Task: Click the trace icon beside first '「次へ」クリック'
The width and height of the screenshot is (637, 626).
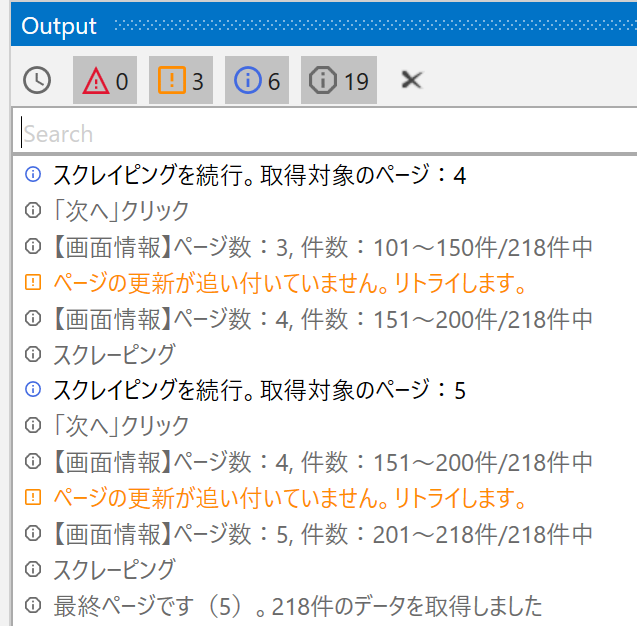Action: [33, 210]
